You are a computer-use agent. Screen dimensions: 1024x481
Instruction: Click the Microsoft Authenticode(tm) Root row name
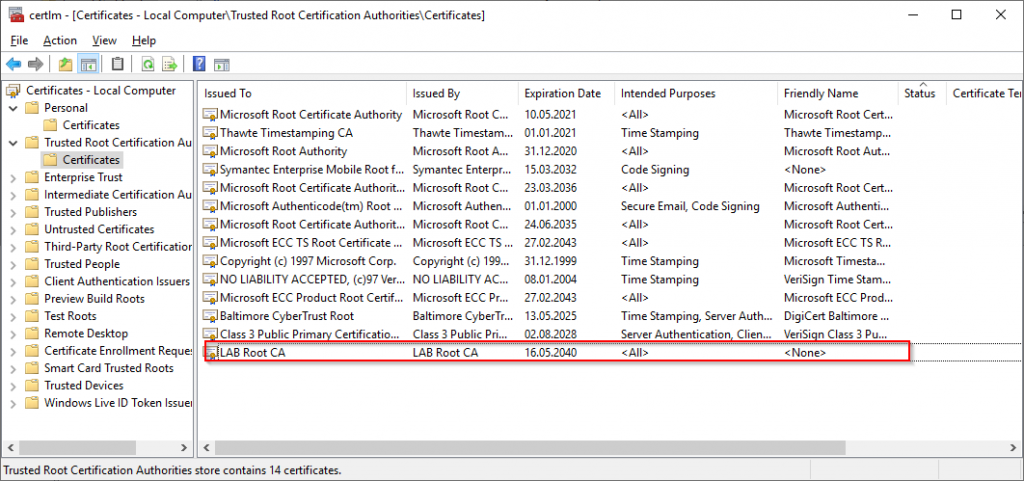[x=310, y=206]
